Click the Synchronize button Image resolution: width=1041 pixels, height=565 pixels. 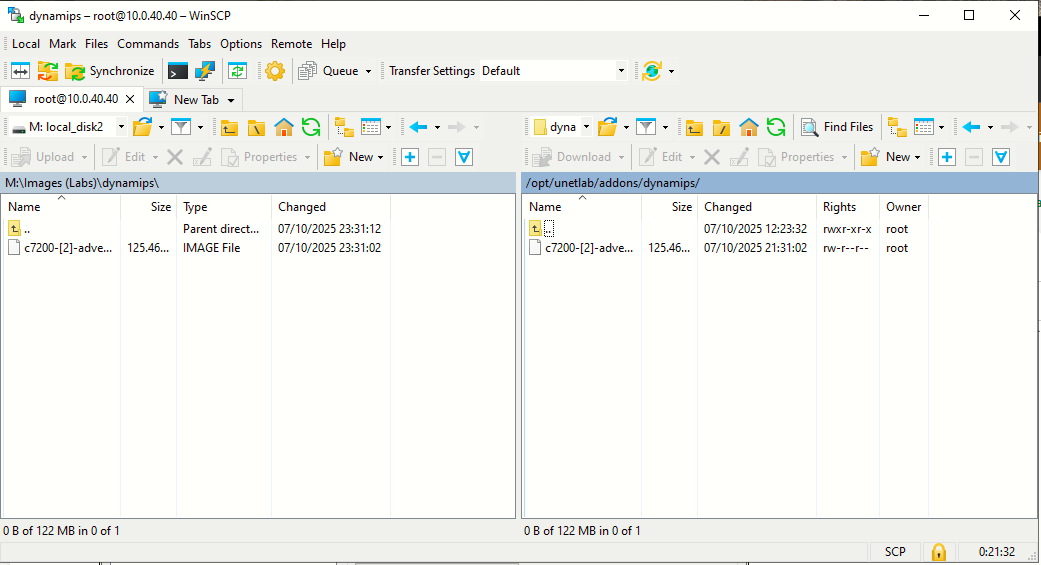pyautogui.click(x=110, y=71)
